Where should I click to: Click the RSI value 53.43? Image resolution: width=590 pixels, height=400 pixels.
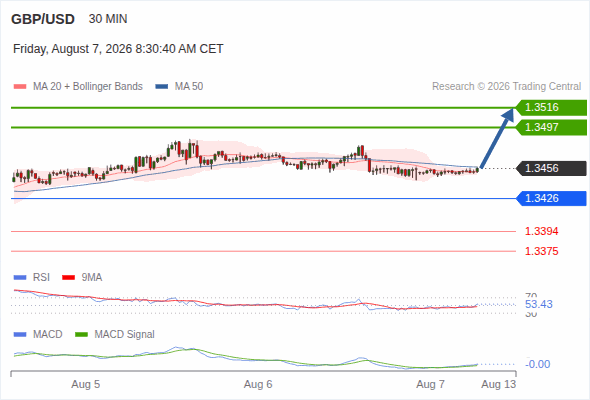(539, 304)
